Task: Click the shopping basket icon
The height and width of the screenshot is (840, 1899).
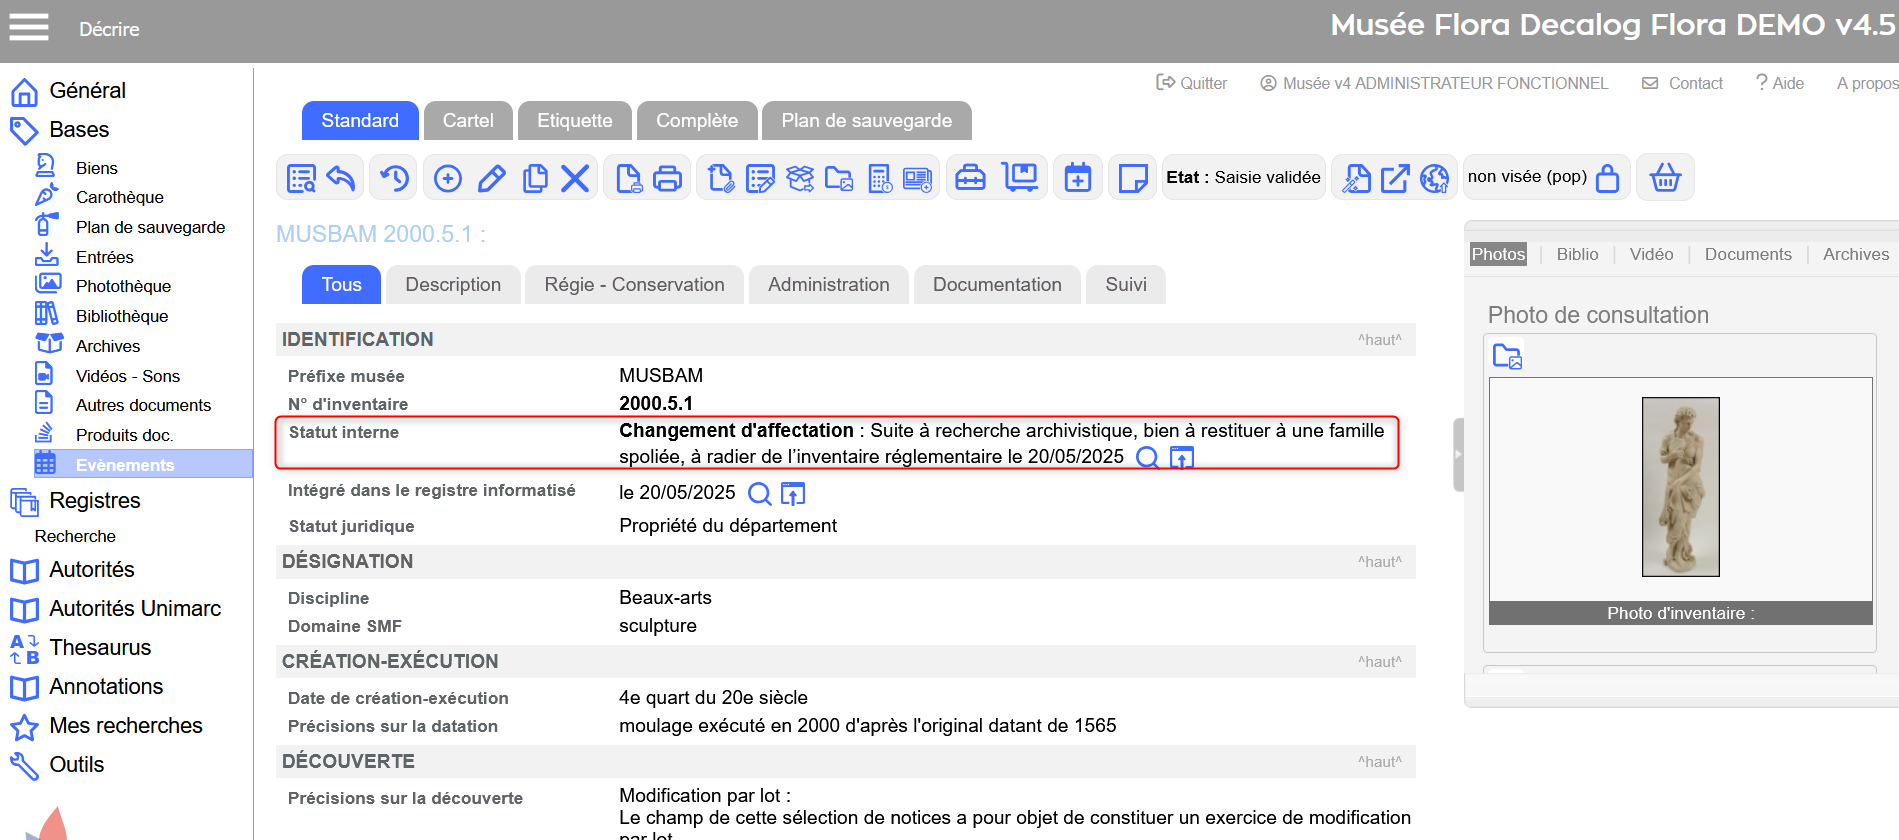Action: pos(1665,178)
